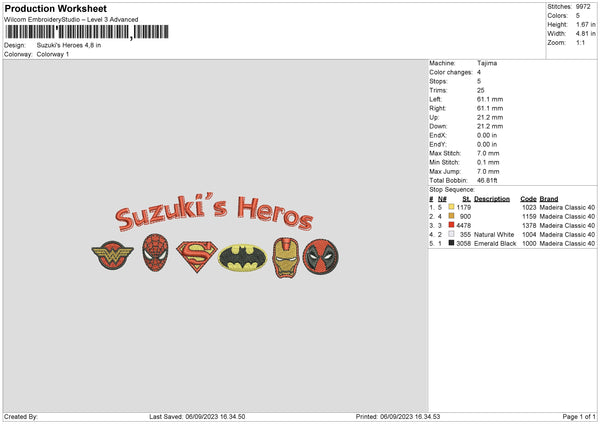The width and height of the screenshot is (600, 424).
Task: Select the yellow Batman oval logo
Action: tap(243, 258)
